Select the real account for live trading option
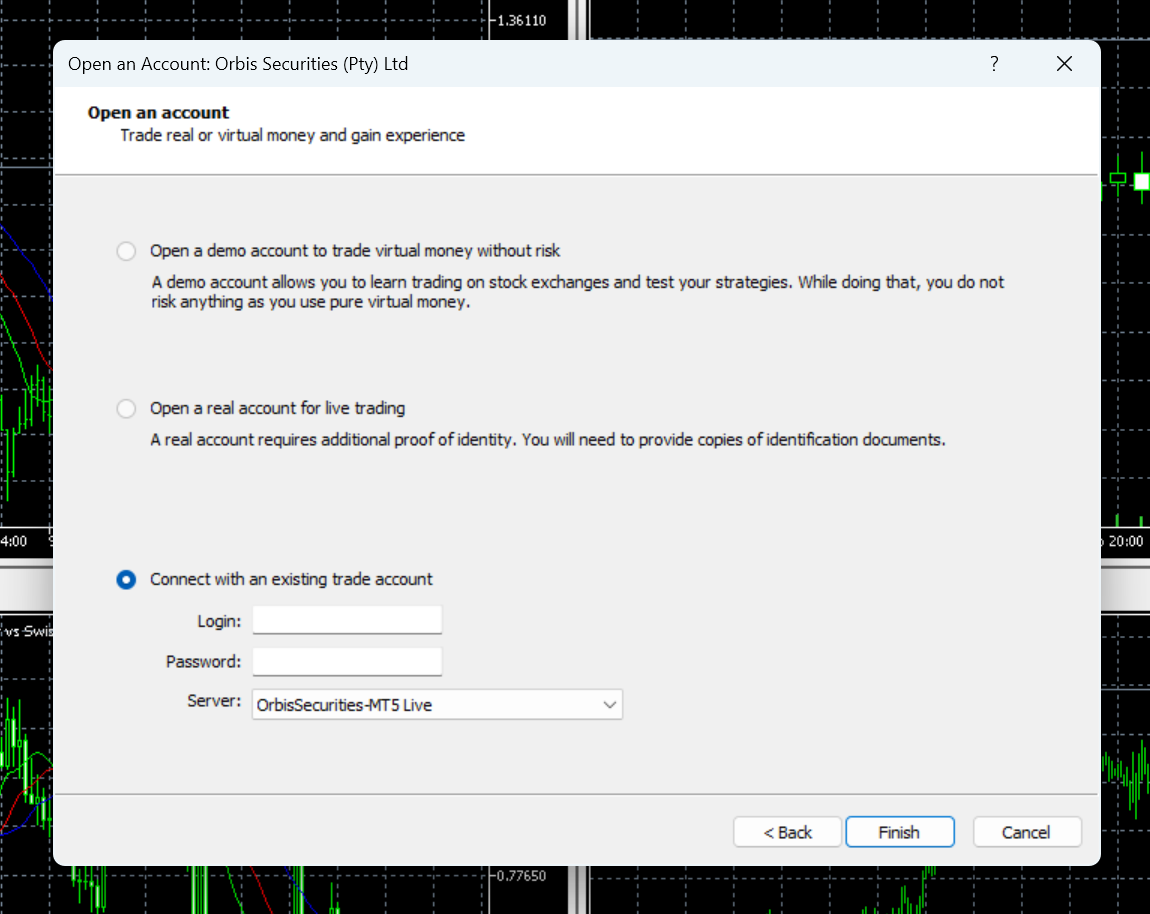Viewport: 1150px width, 914px height. coord(126,409)
